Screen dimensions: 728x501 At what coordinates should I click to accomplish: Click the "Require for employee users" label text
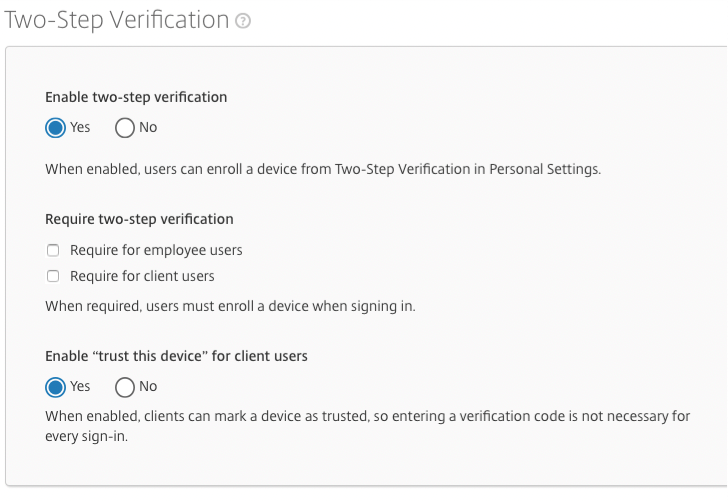(156, 251)
